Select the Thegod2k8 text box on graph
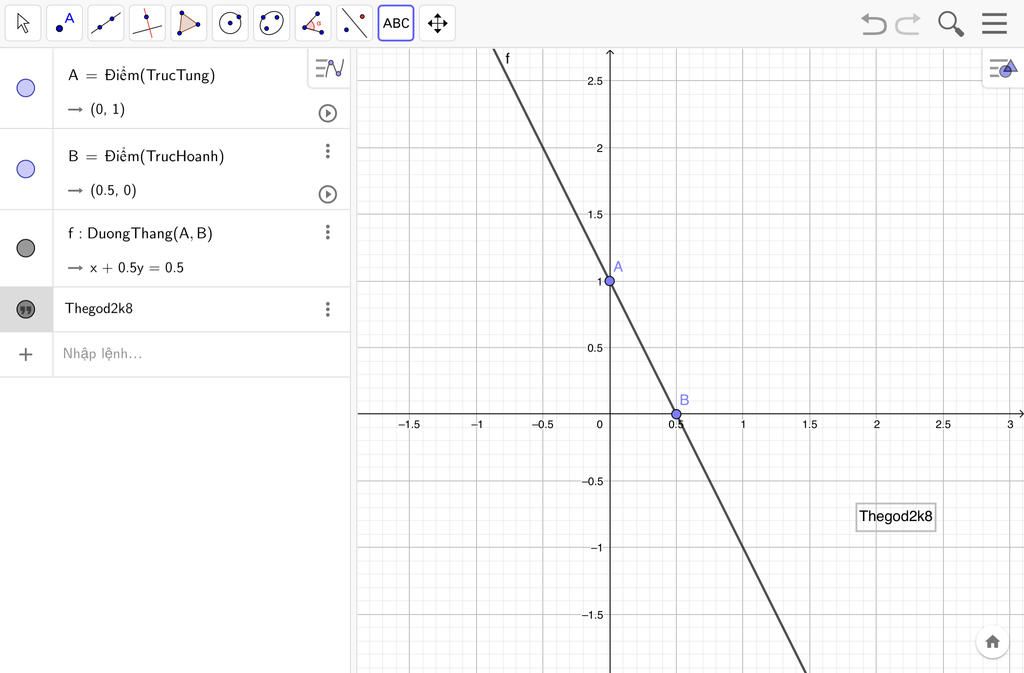The width and height of the screenshot is (1024, 673). coord(895,516)
